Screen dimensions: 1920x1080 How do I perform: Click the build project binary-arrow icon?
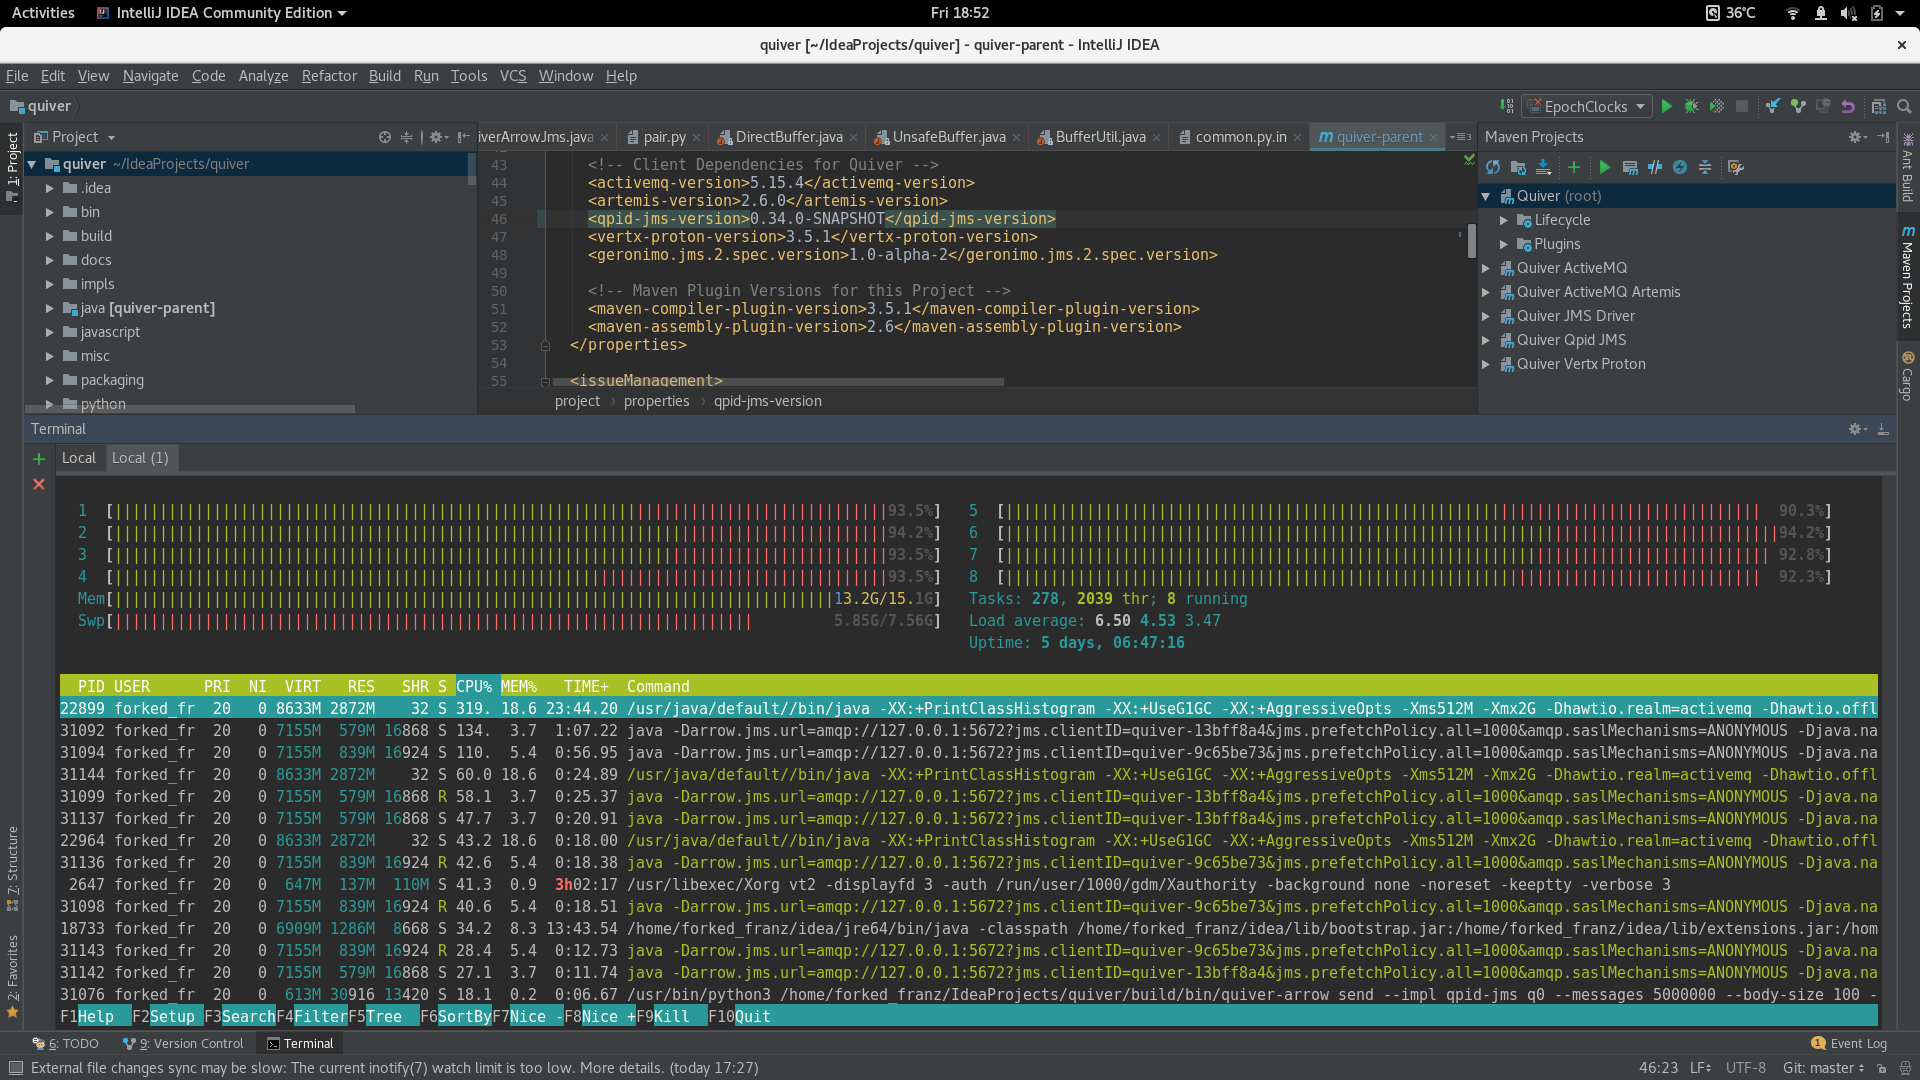click(x=1506, y=106)
